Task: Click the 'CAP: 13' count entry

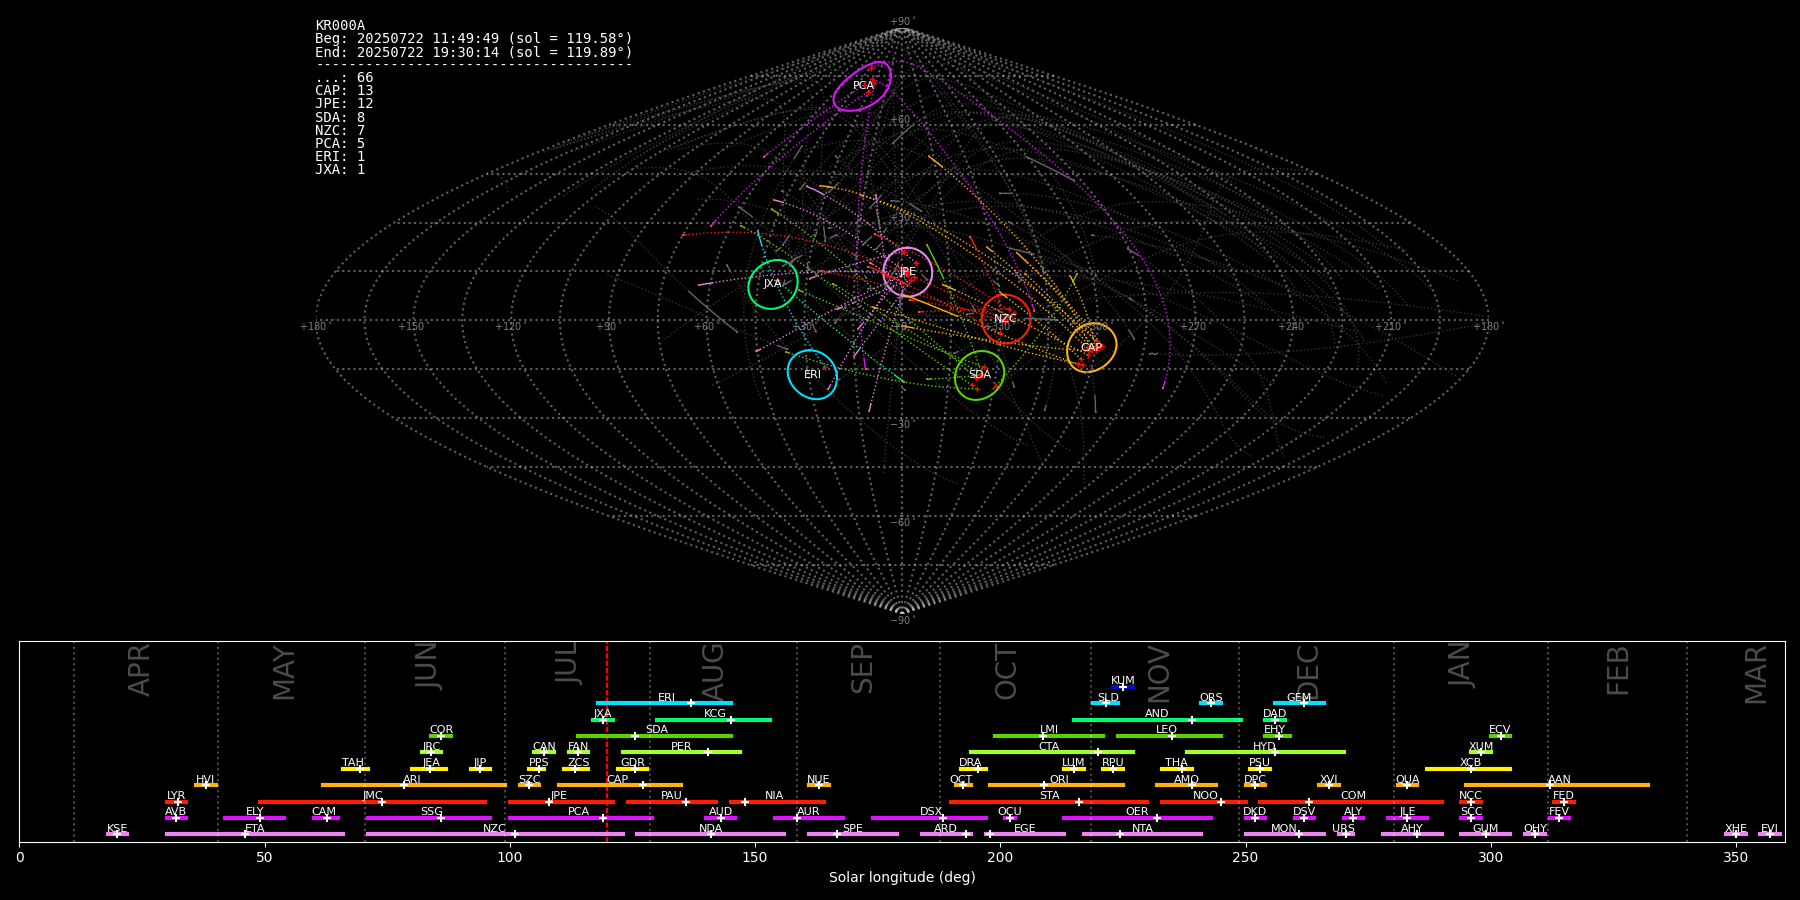Action: (344, 91)
